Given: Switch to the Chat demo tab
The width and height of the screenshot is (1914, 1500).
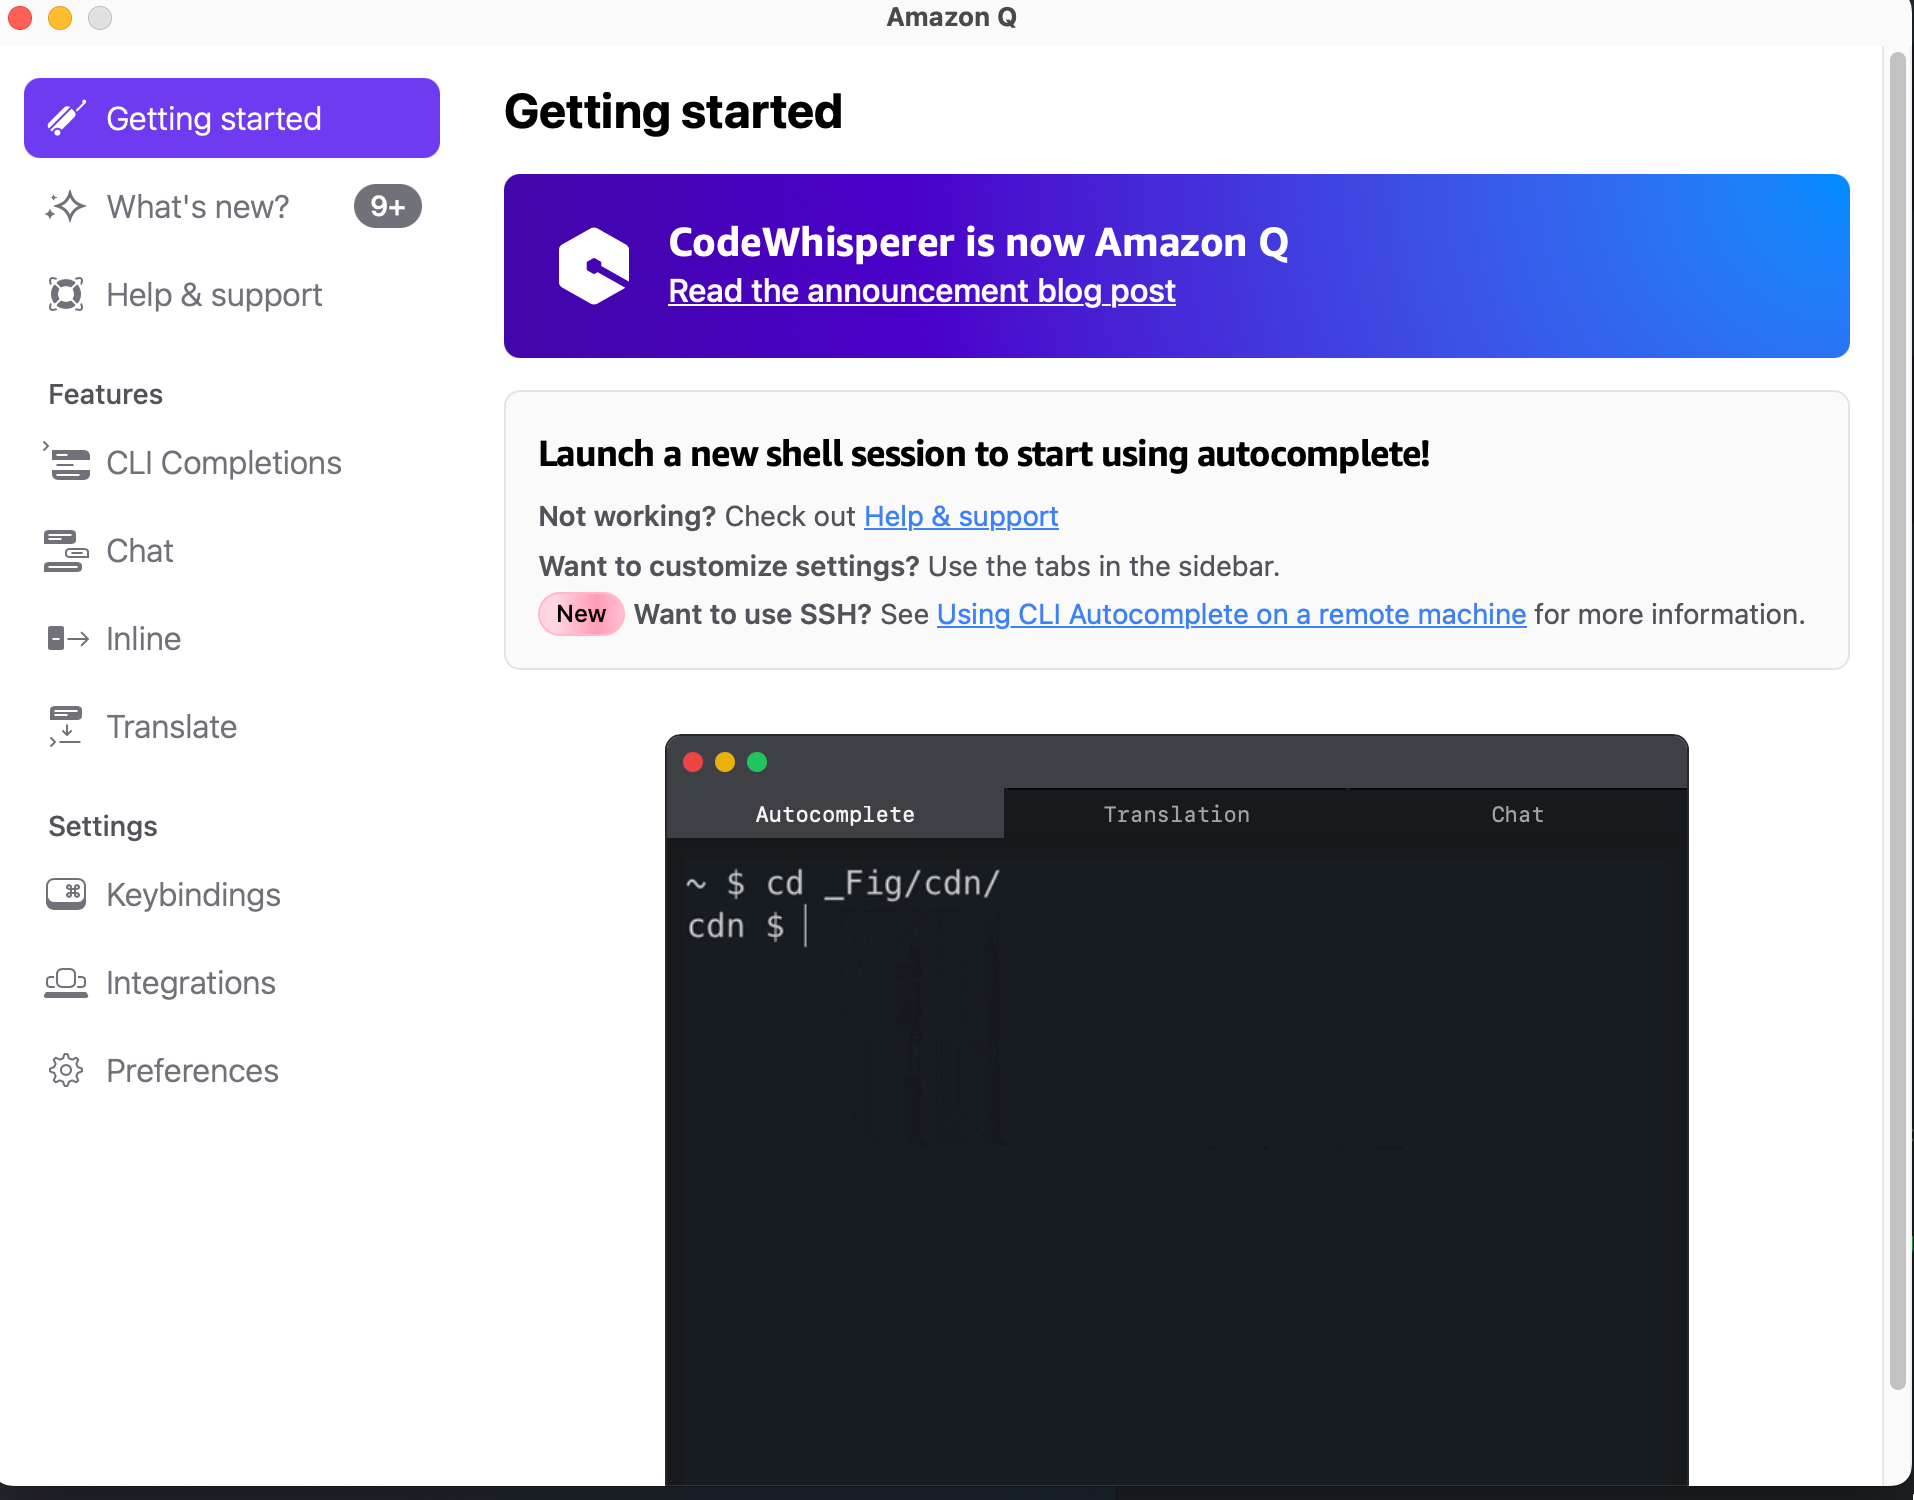Looking at the screenshot, I should [x=1517, y=814].
